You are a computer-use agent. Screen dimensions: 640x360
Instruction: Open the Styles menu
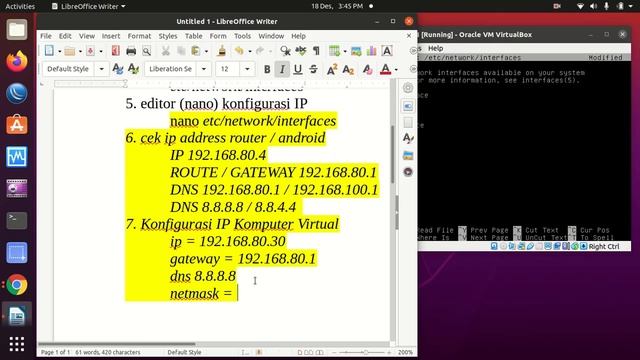click(x=168, y=36)
